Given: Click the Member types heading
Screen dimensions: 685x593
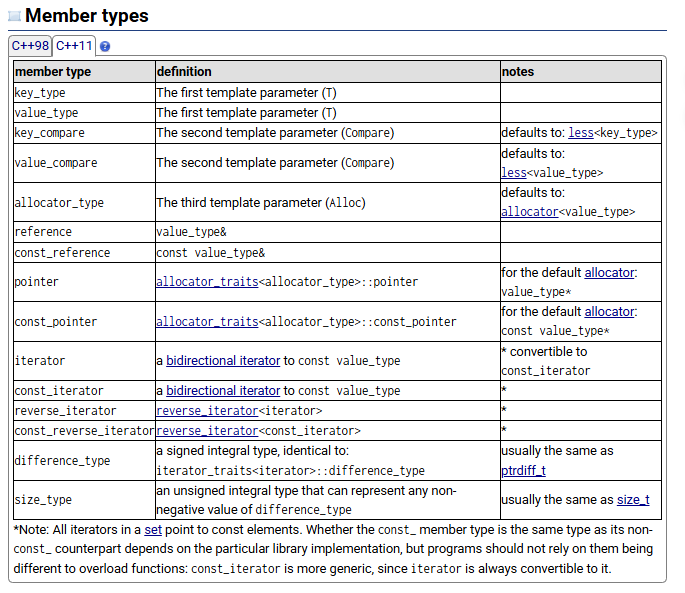Looking at the screenshot, I should tap(87, 16).
